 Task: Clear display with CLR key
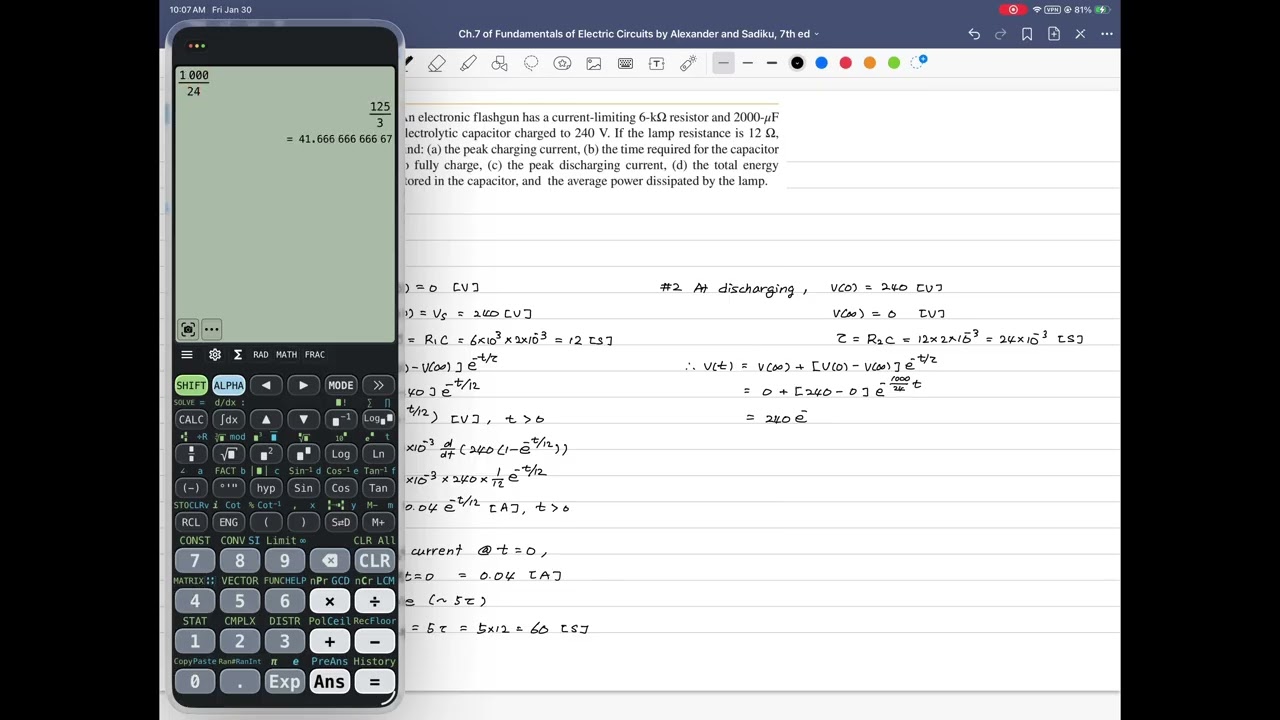pyautogui.click(x=374, y=561)
